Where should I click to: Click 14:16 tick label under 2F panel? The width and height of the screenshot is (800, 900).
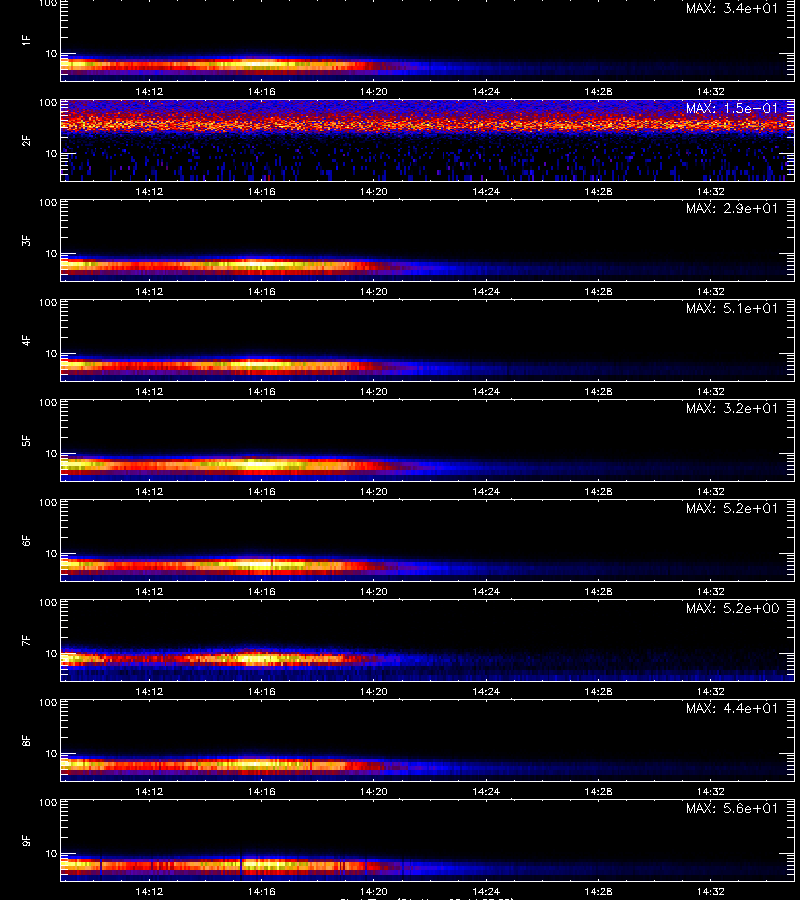[x=262, y=192]
